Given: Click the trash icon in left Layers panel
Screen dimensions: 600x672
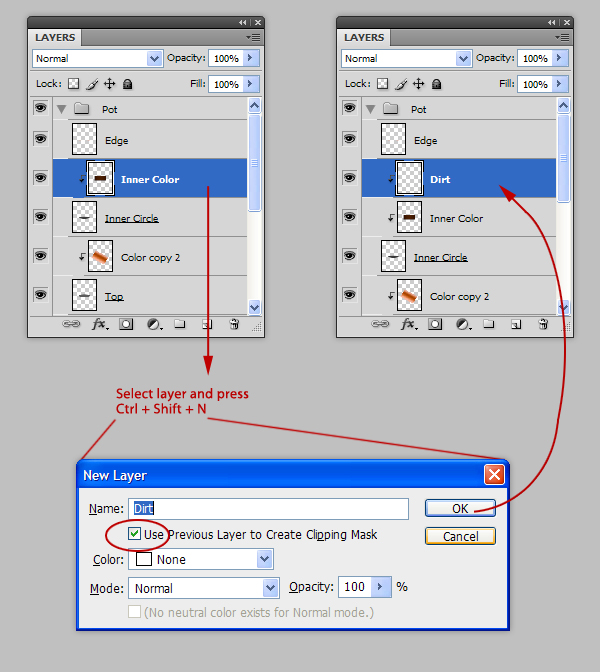Looking at the screenshot, I should (x=234, y=324).
